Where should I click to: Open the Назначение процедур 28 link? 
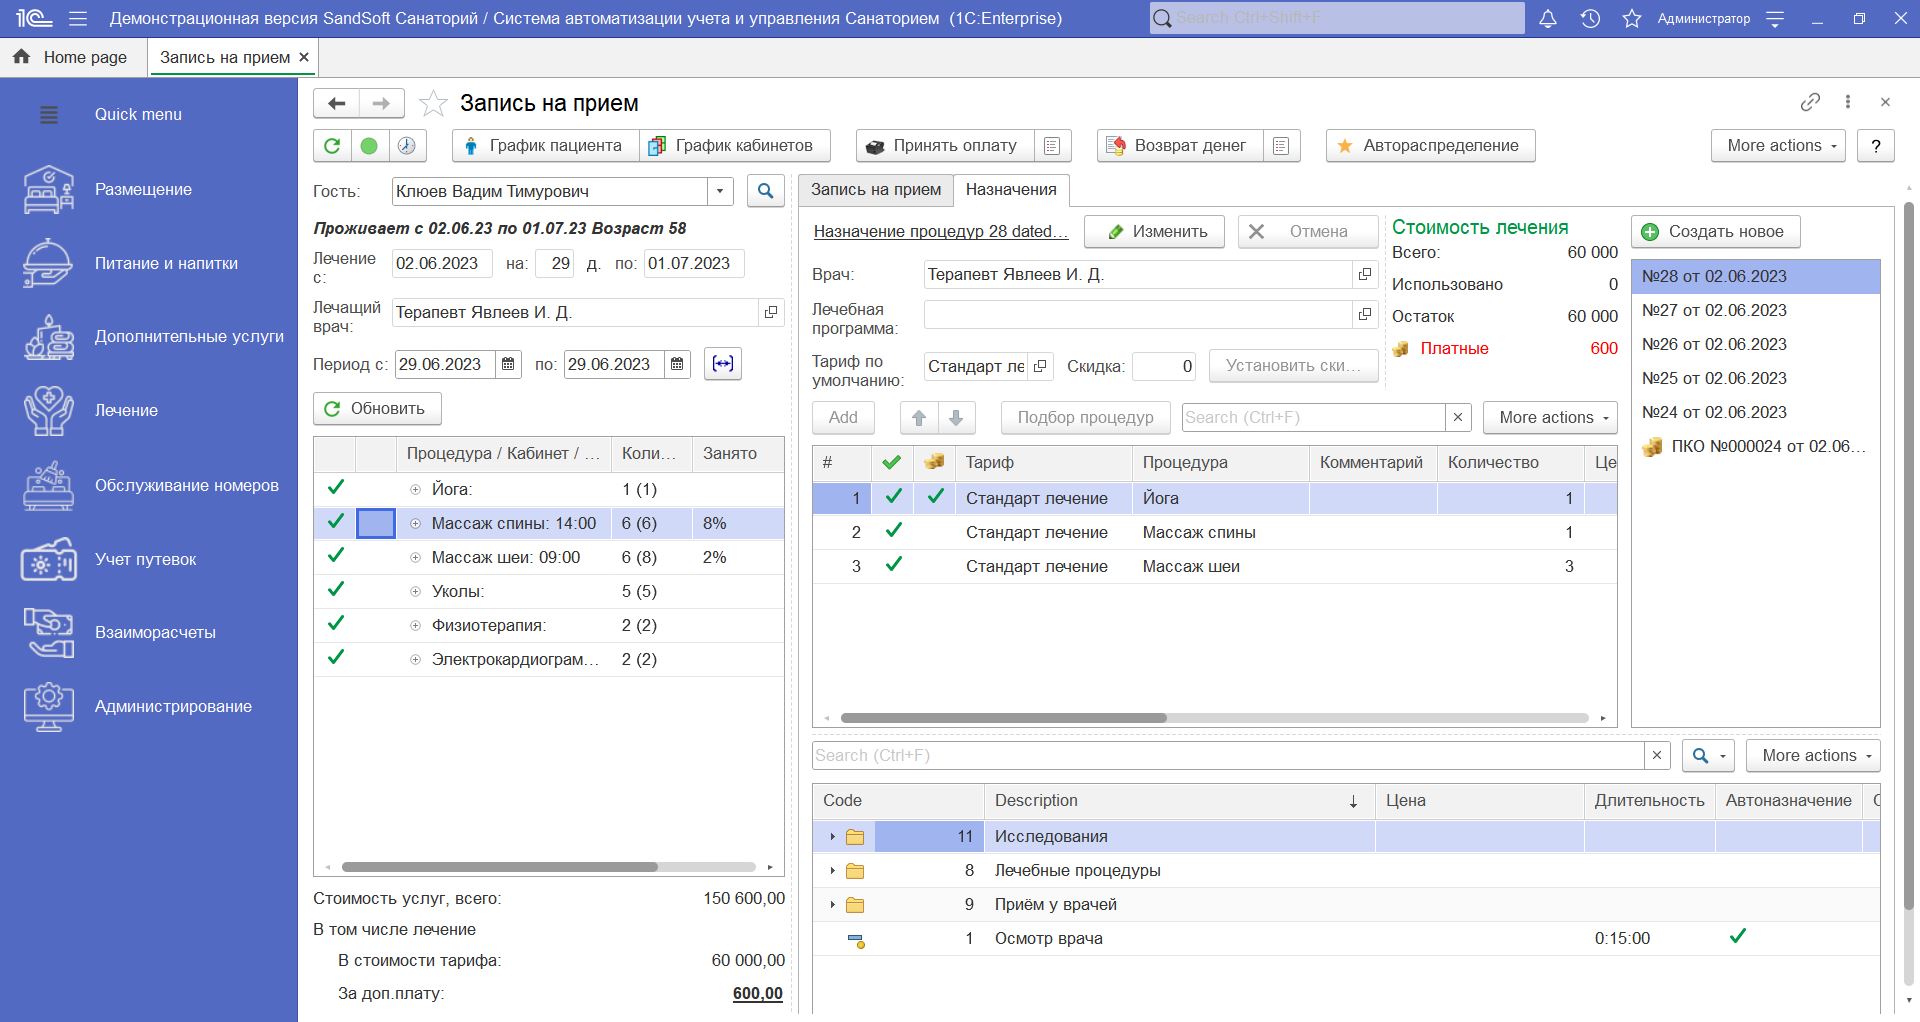coord(941,232)
